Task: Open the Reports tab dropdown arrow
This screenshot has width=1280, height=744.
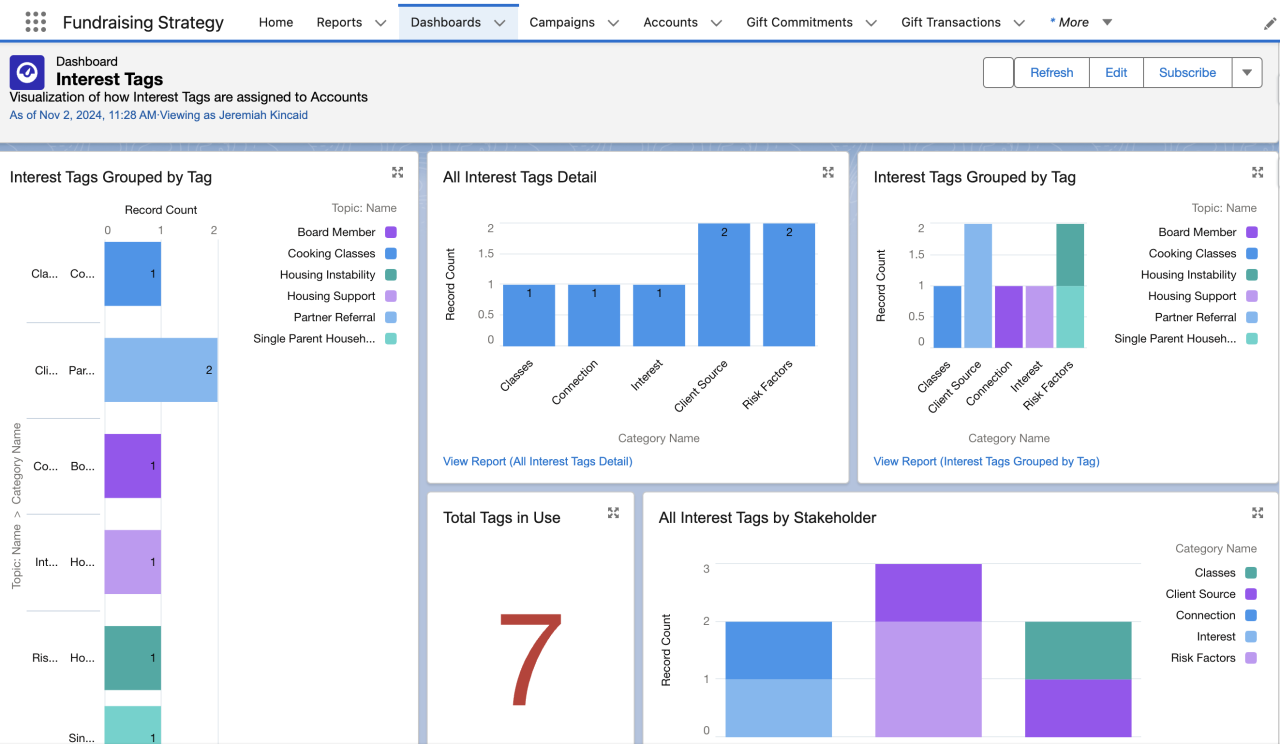Action: (x=380, y=23)
